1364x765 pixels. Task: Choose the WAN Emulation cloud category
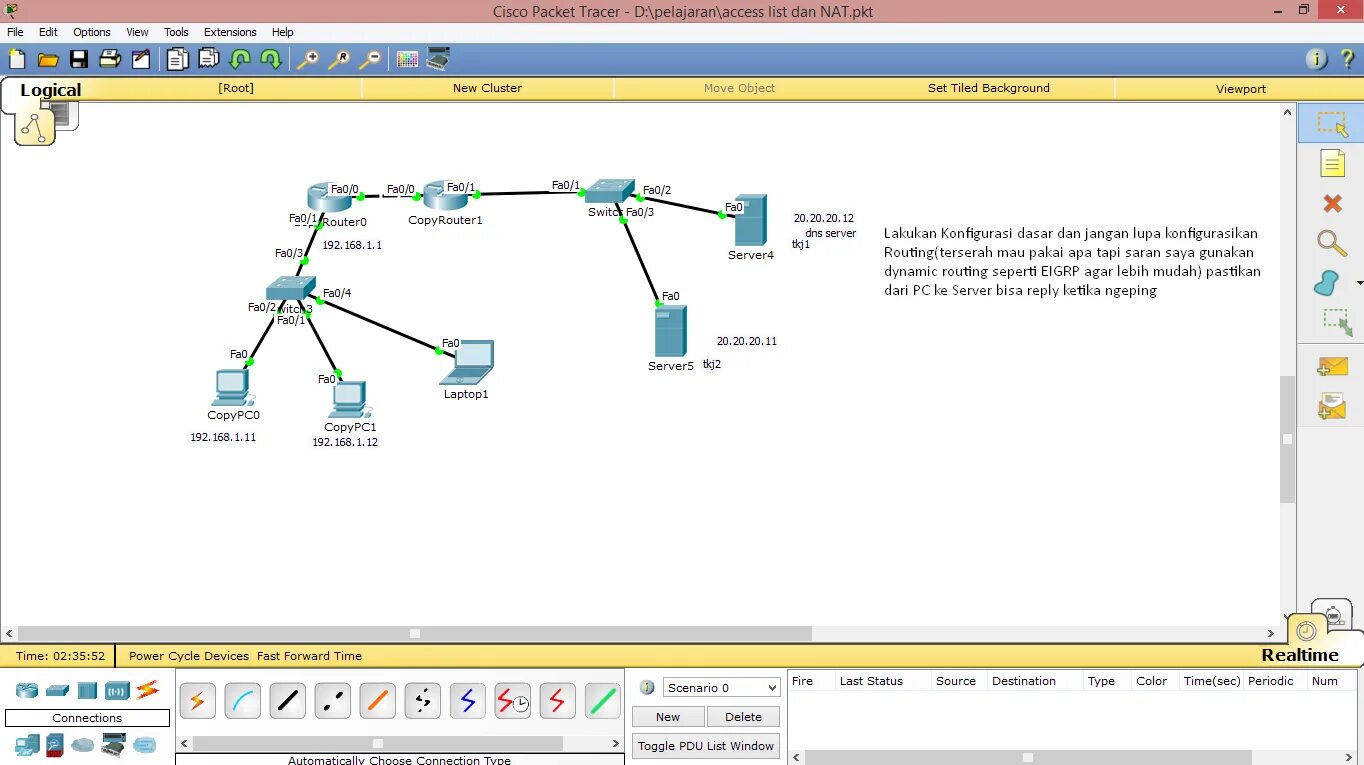(x=82, y=745)
